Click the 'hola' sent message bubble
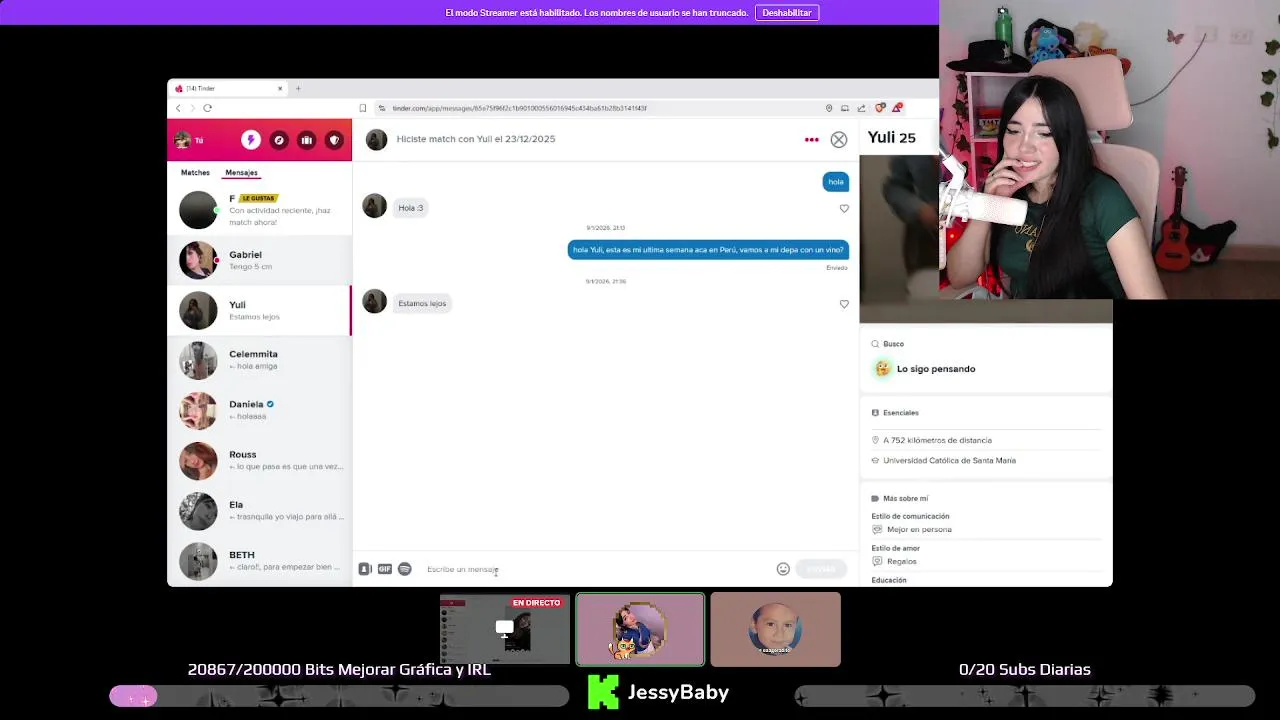 pos(836,182)
